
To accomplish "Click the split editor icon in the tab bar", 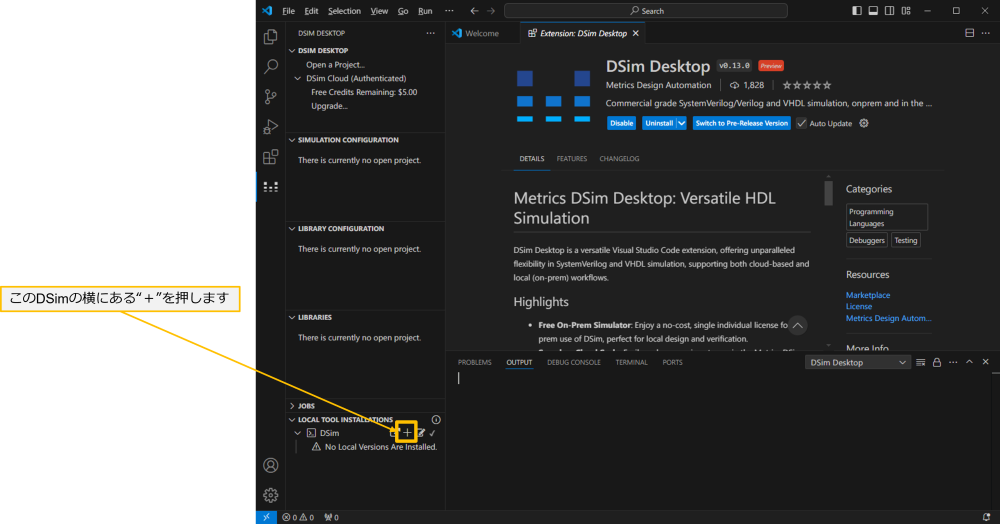I will coord(969,33).
